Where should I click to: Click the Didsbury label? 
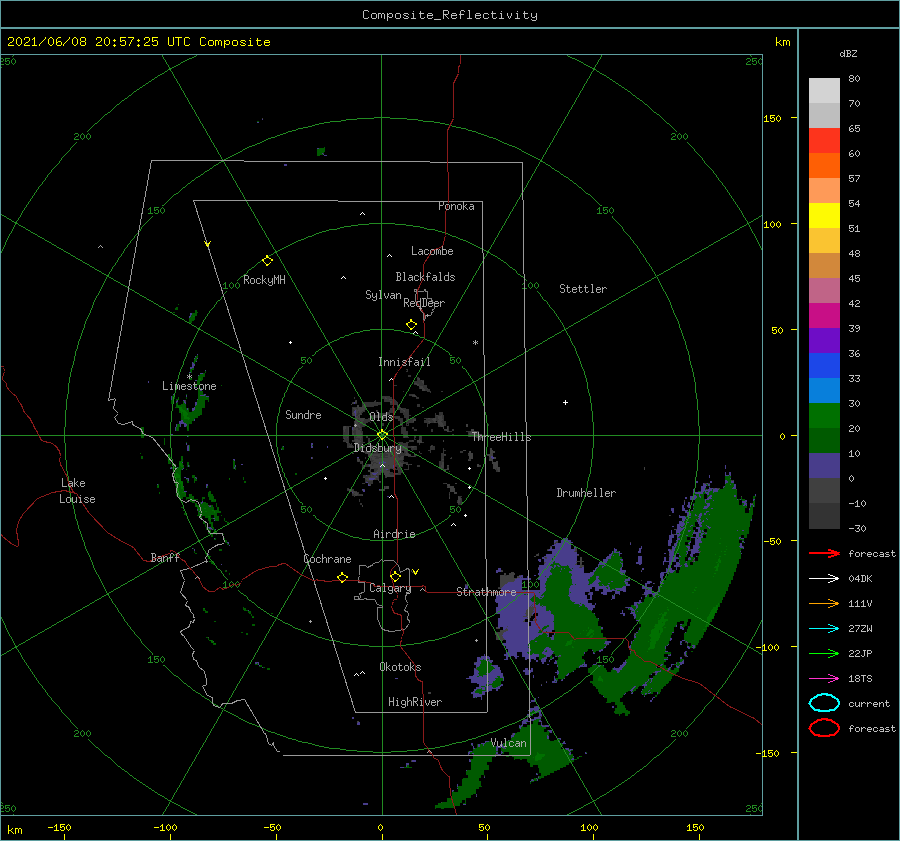click(378, 448)
